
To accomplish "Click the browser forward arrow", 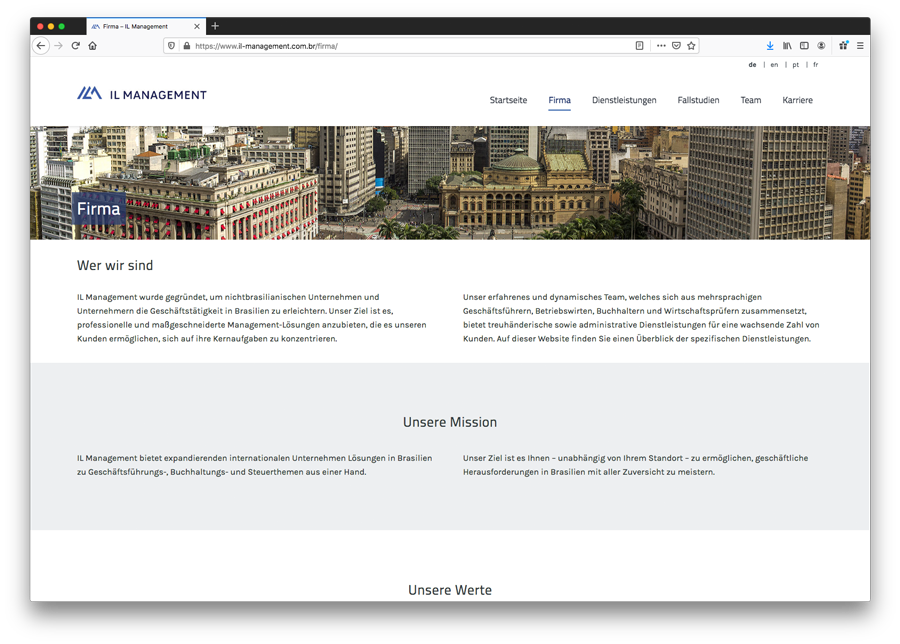I will tap(59, 46).
